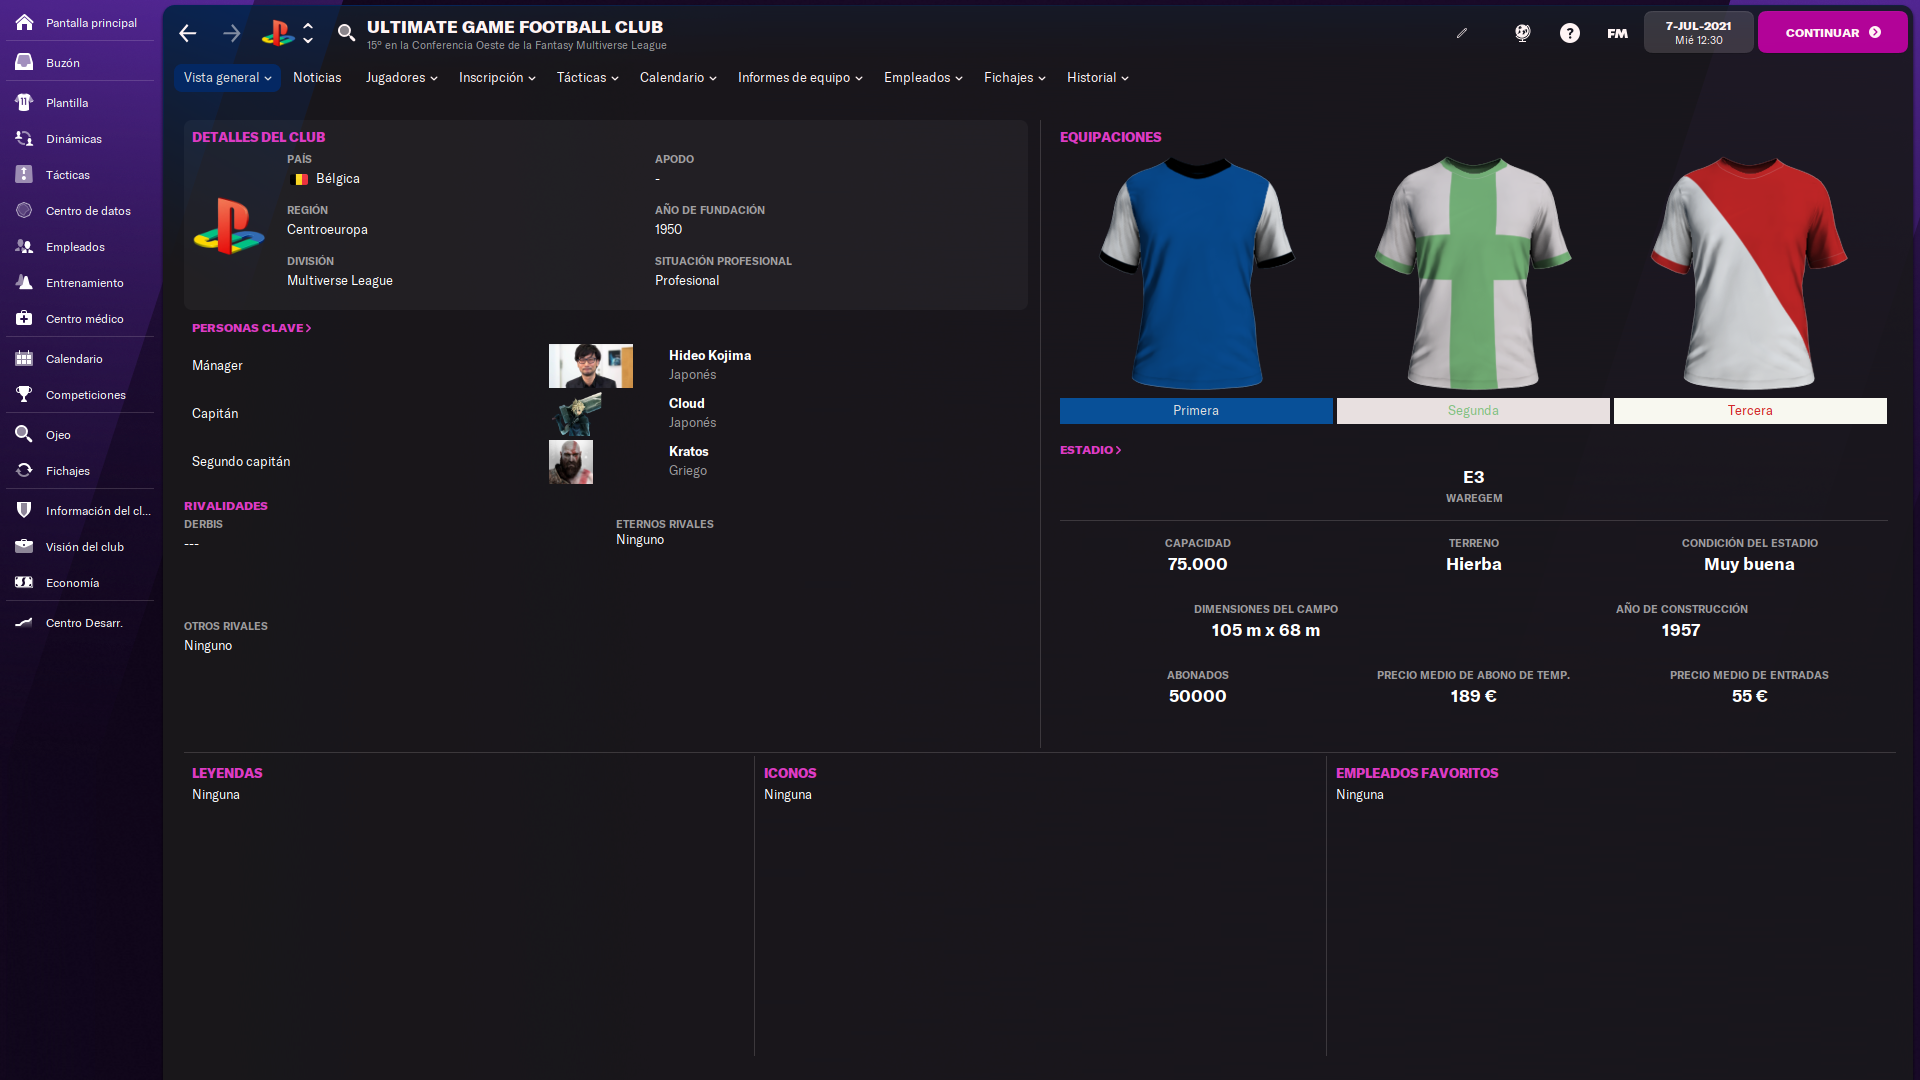Viewport: 1920px width, 1080px height.
Task: Open manager Hideo Kojima profile
Action: 709,355
